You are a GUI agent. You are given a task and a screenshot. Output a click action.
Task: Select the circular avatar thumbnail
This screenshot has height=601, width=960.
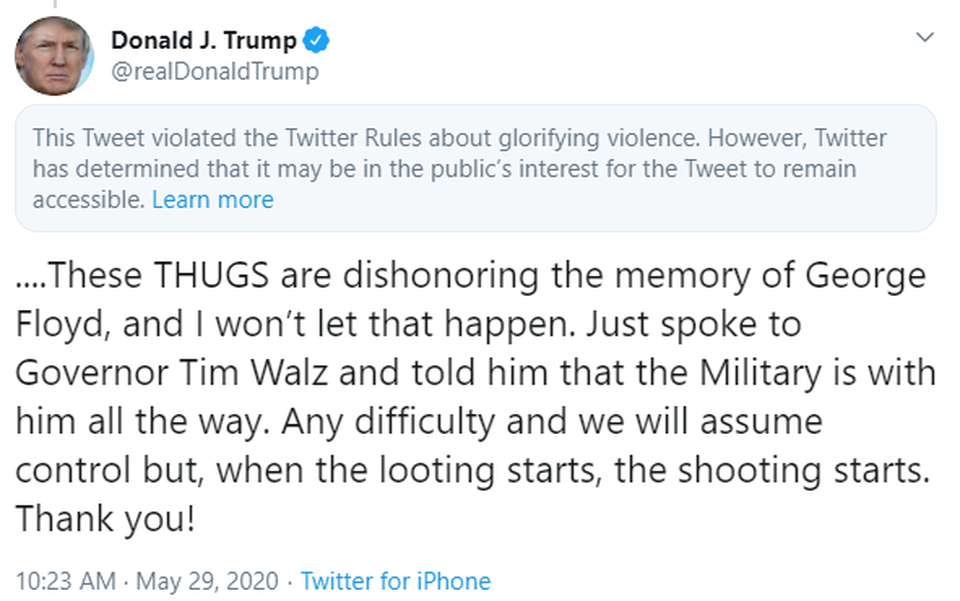coord(55,53)
